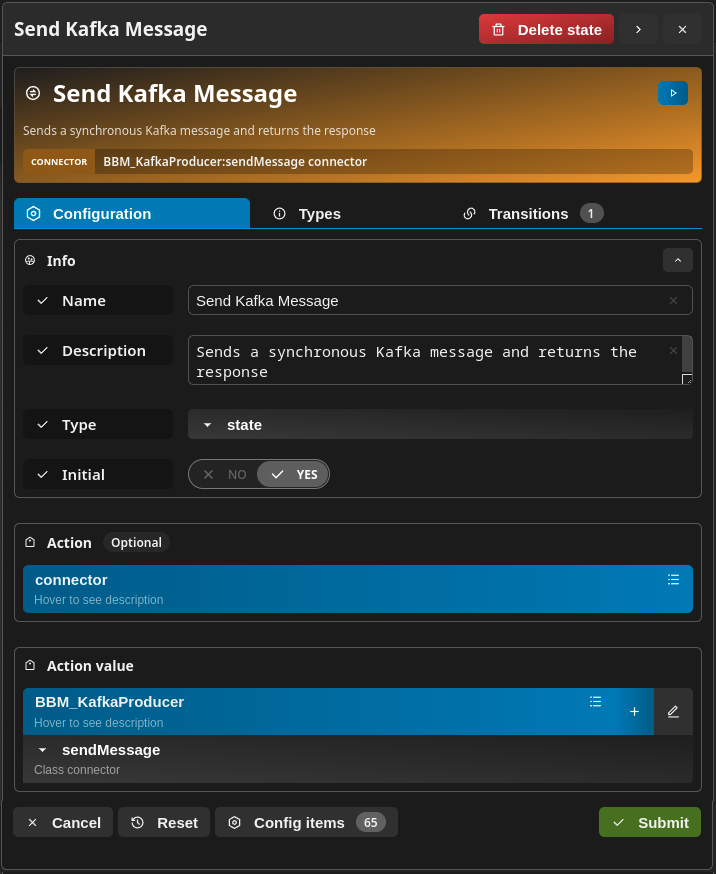Screen dimensions: 716x874
Task: Click pencil edit icon beside BBM_KafkaProducer
Action: [673, 712]
